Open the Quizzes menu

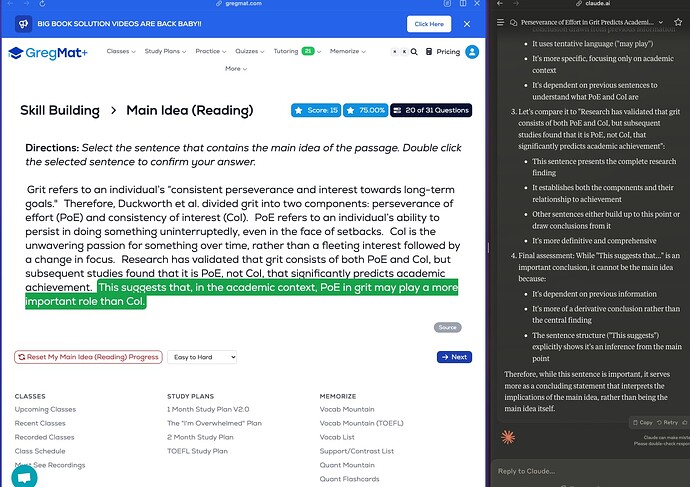(250, 52)
